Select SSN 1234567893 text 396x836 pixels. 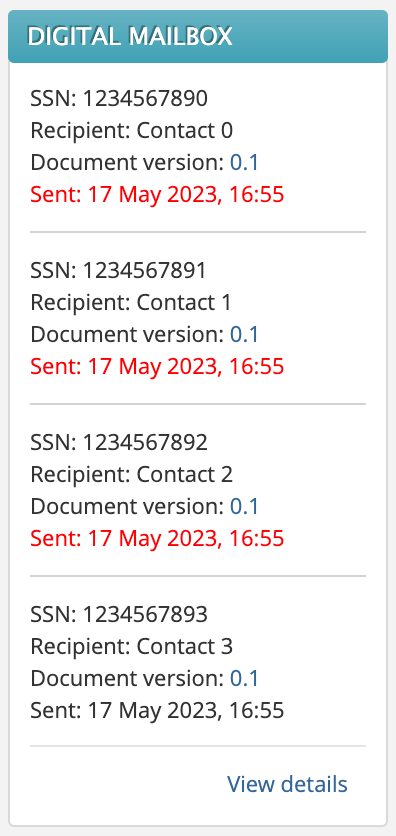(x=119, y=615)
